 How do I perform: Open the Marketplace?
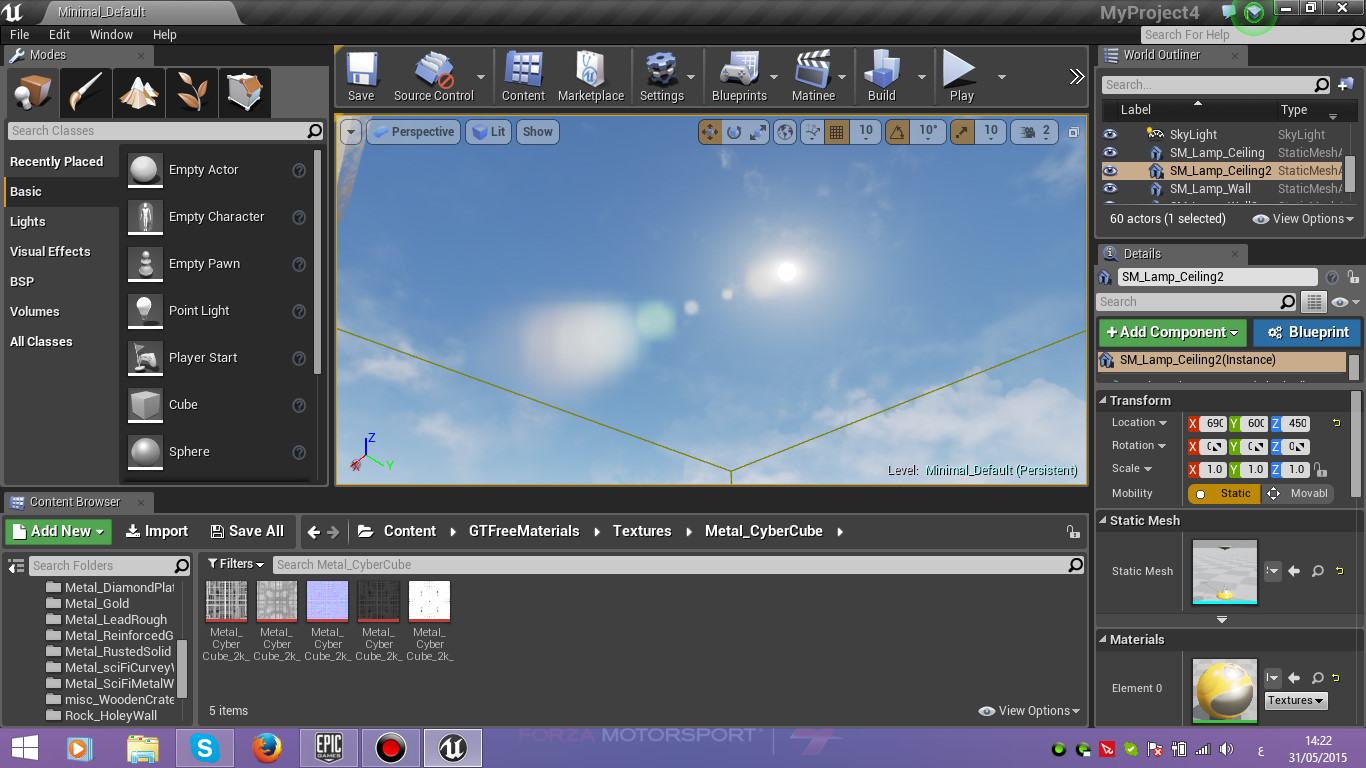[x=590, y=76]
